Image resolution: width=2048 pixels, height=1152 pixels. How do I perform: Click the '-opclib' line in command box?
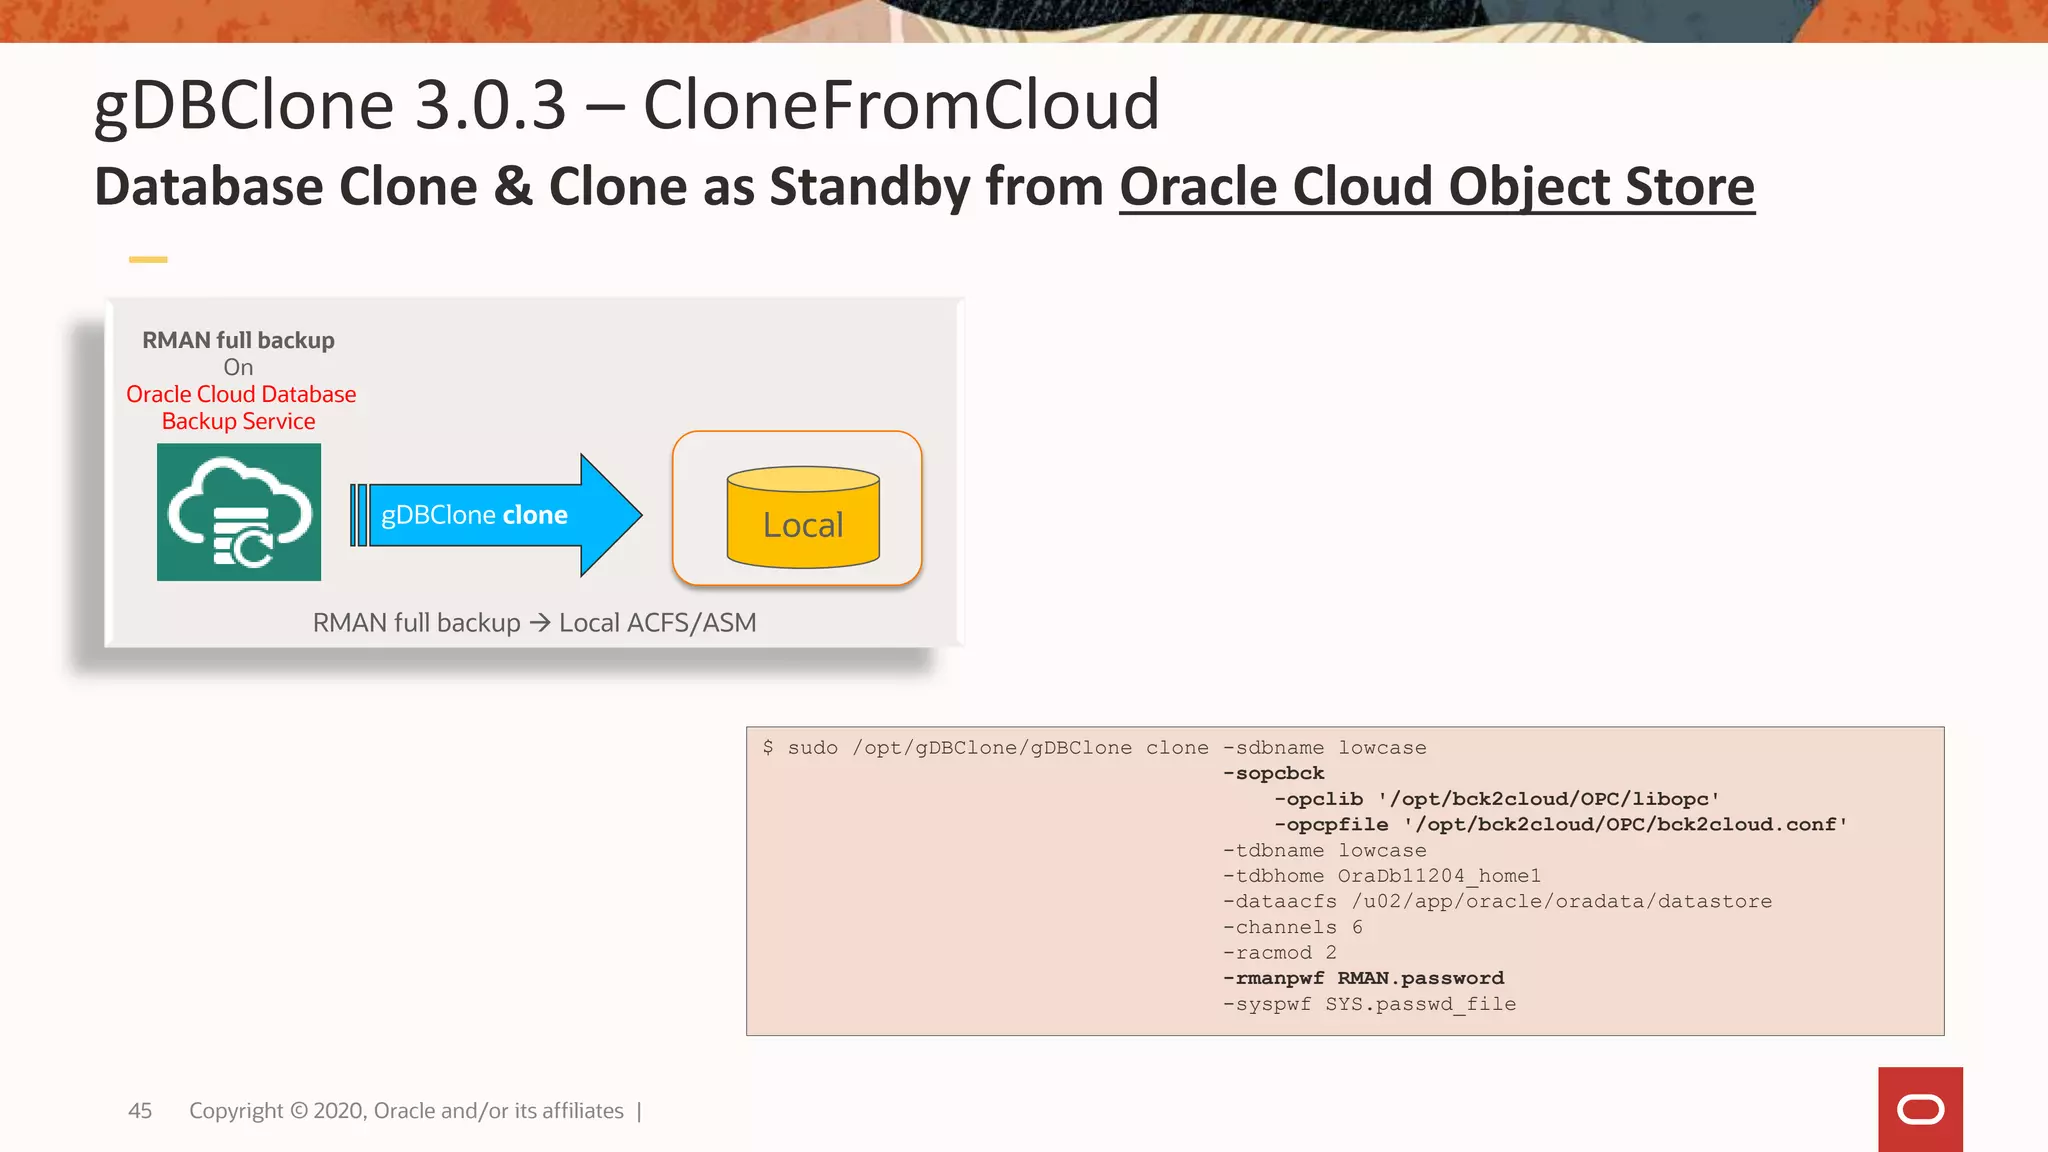(1496, 799)
